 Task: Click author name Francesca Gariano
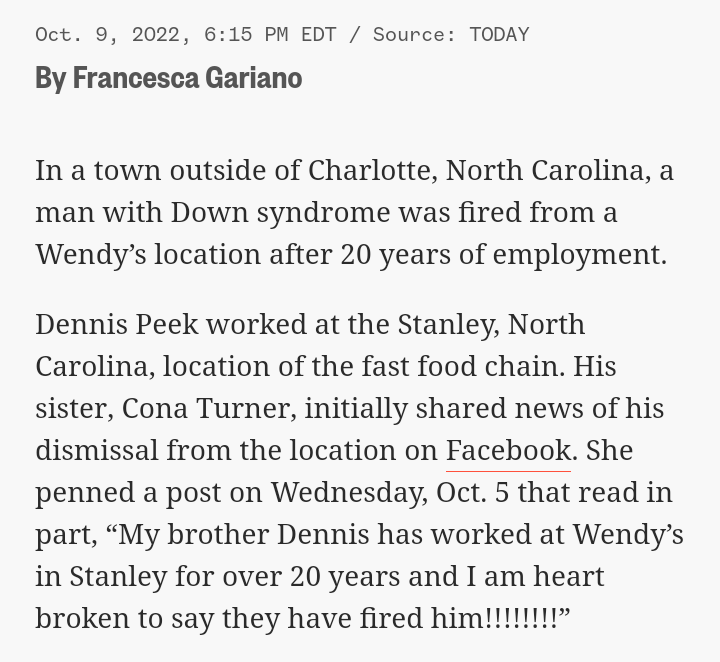click(187, 77)
